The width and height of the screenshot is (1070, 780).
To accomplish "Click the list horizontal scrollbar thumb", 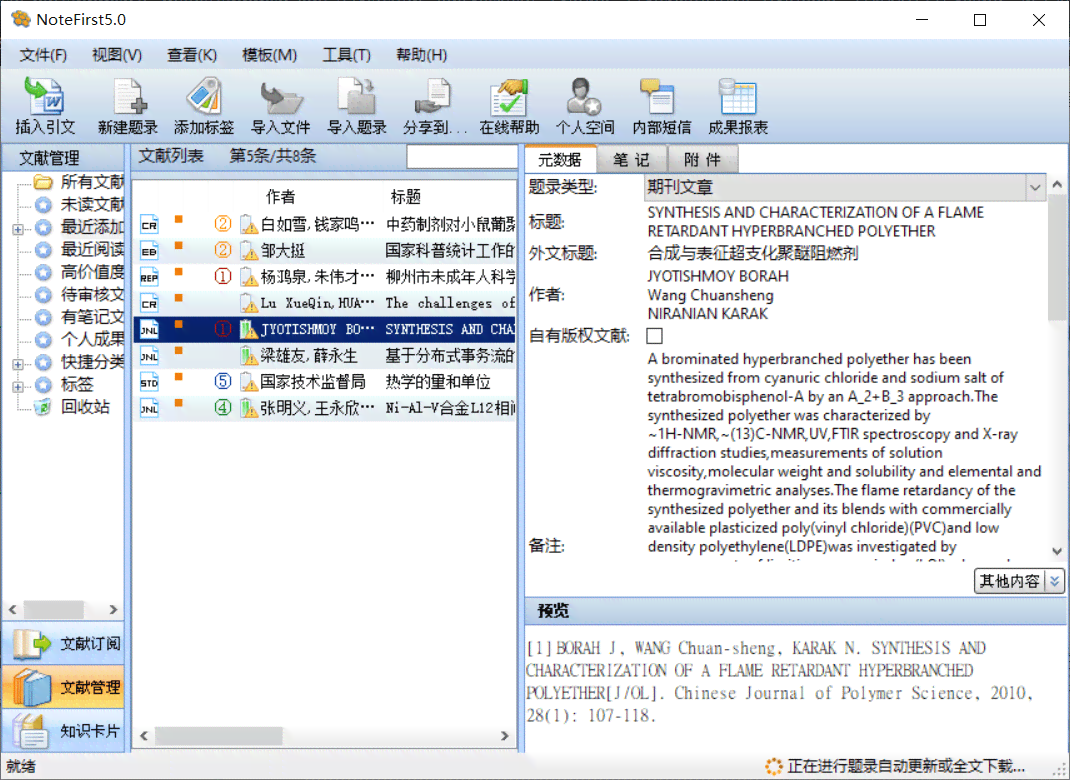I will tap(218, 736).
